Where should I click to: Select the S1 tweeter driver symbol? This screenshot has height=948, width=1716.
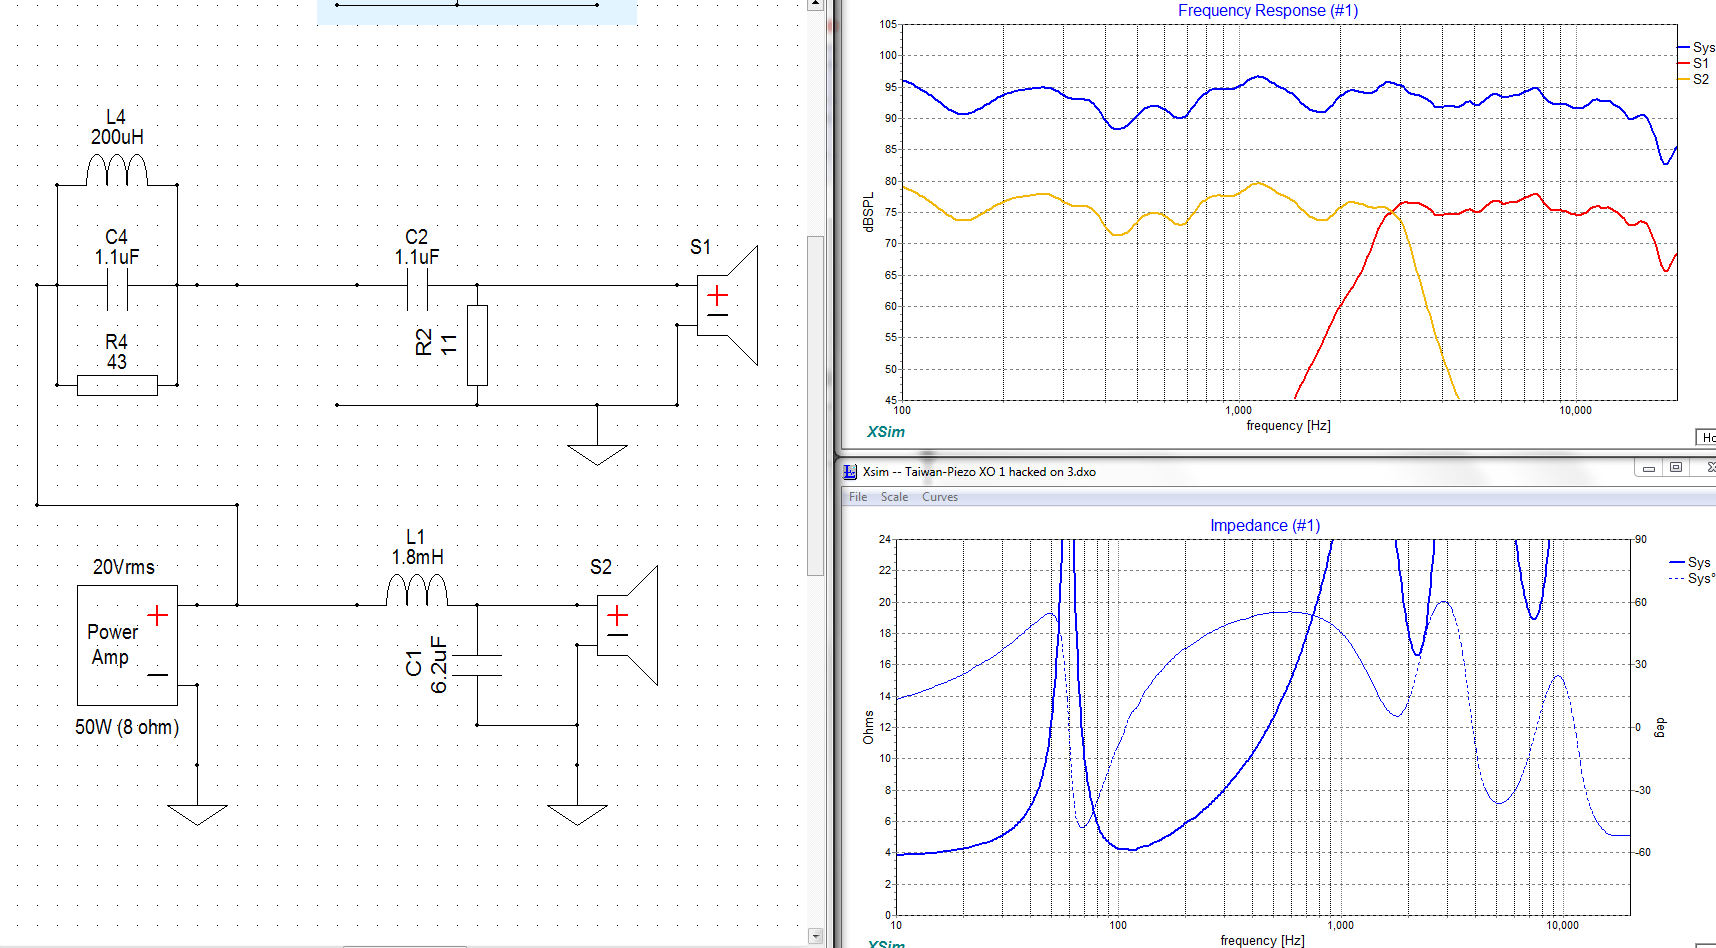[727, 305]
